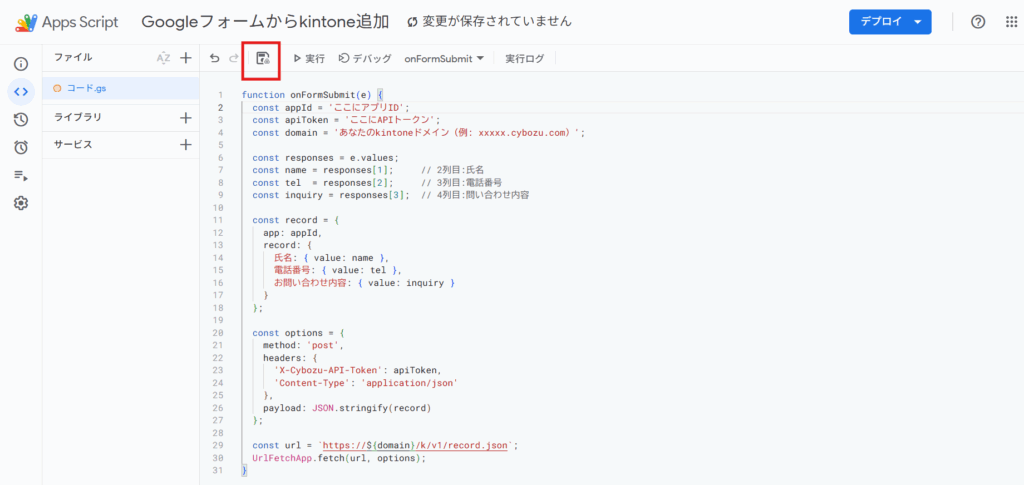Open the Triggers alarm clock icon

[x=21, y=148]
